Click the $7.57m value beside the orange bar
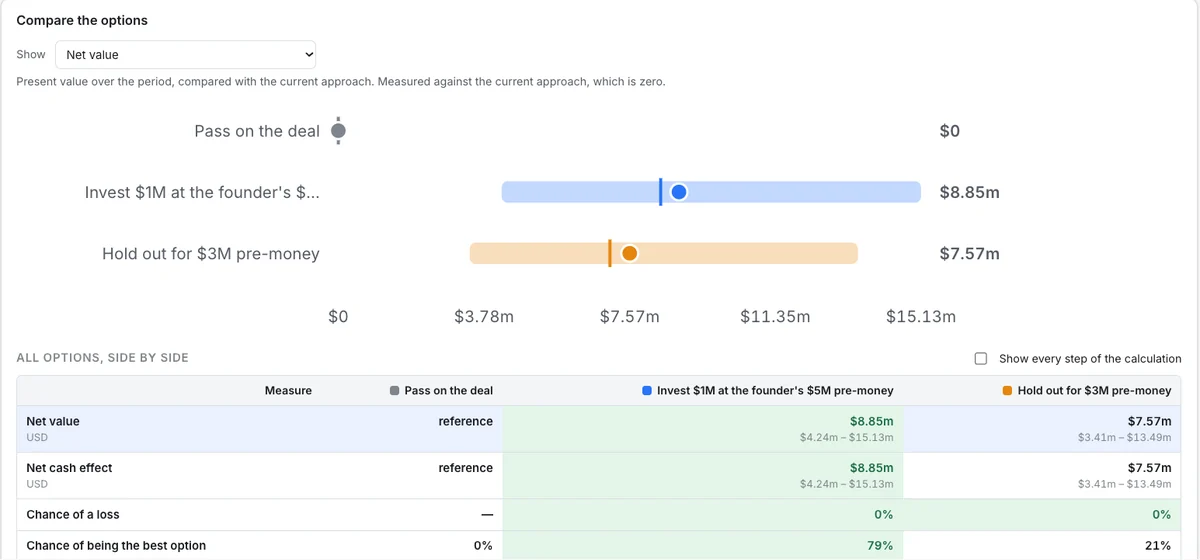Screen dimensions: 1200x560 tap(969, 254)
